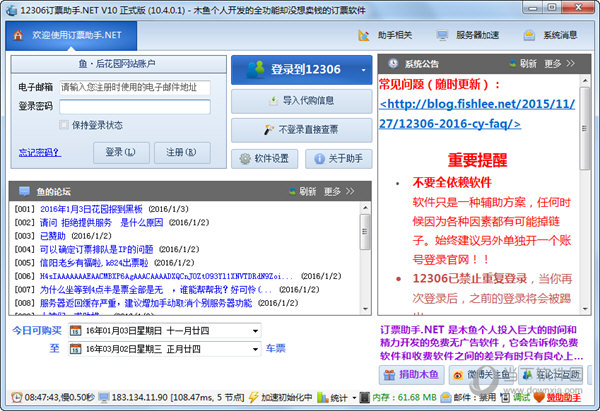Click calendar icon of 至 date field
The image size is (600, 411).
click(x=76, y=349)
